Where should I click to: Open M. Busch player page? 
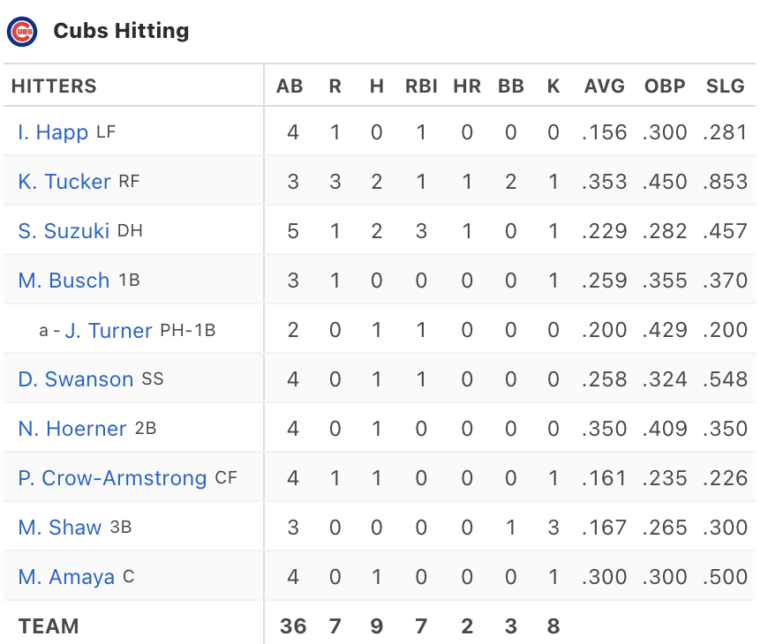click(64, 281)
